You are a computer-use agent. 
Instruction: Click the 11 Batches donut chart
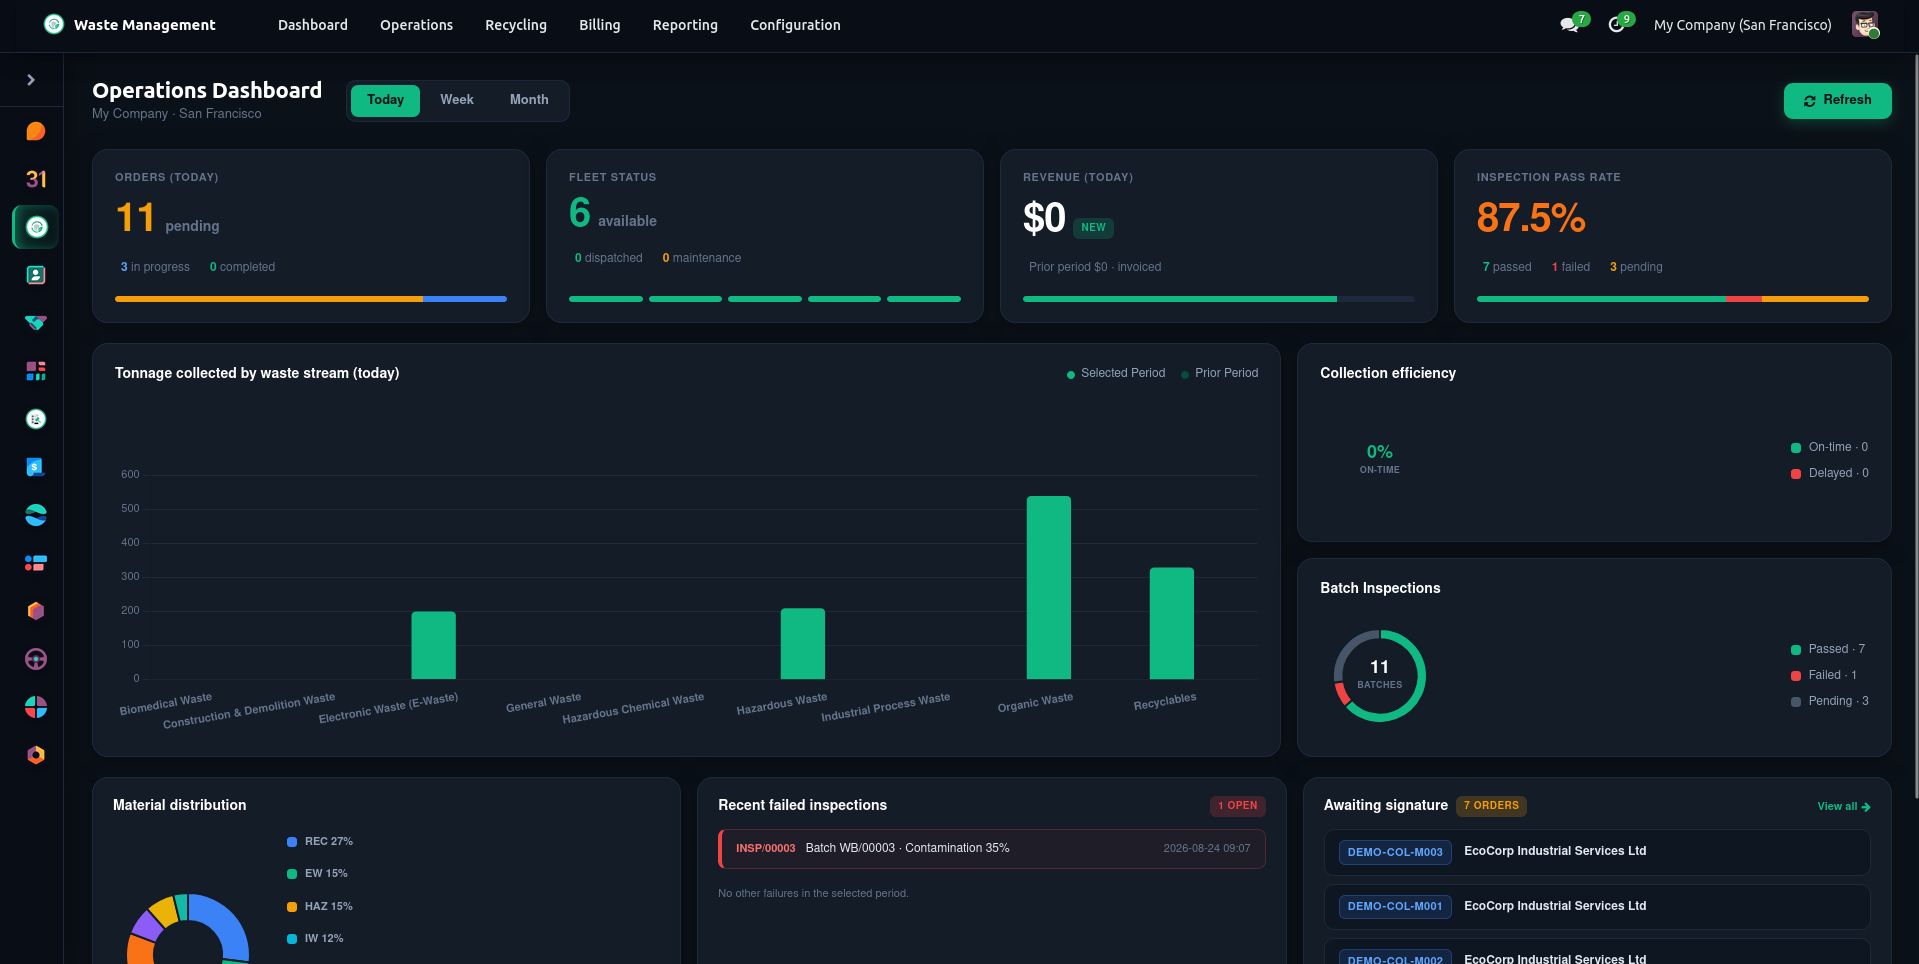tap(1379, 676)
